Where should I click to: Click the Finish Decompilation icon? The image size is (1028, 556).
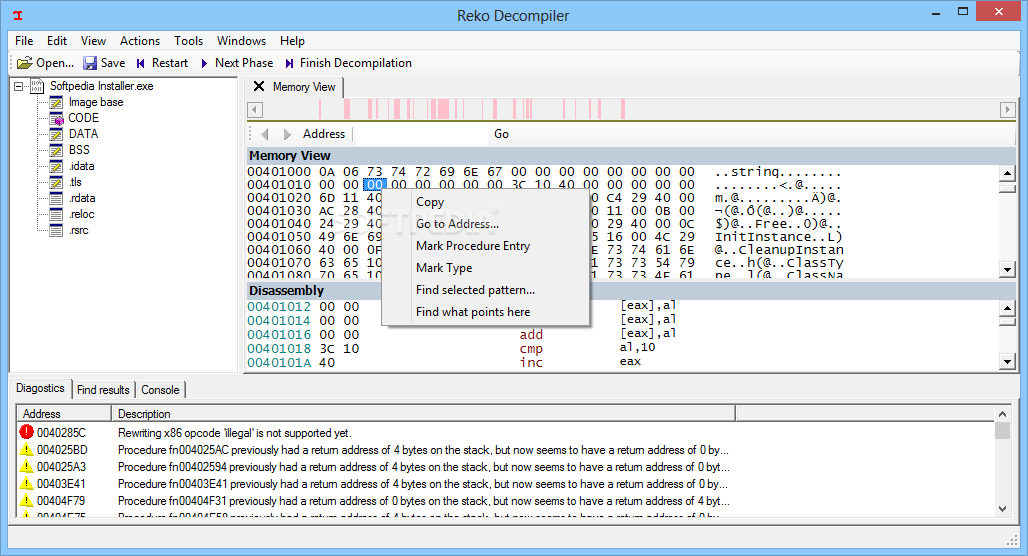pyautogui.click(x=289, y=63)
